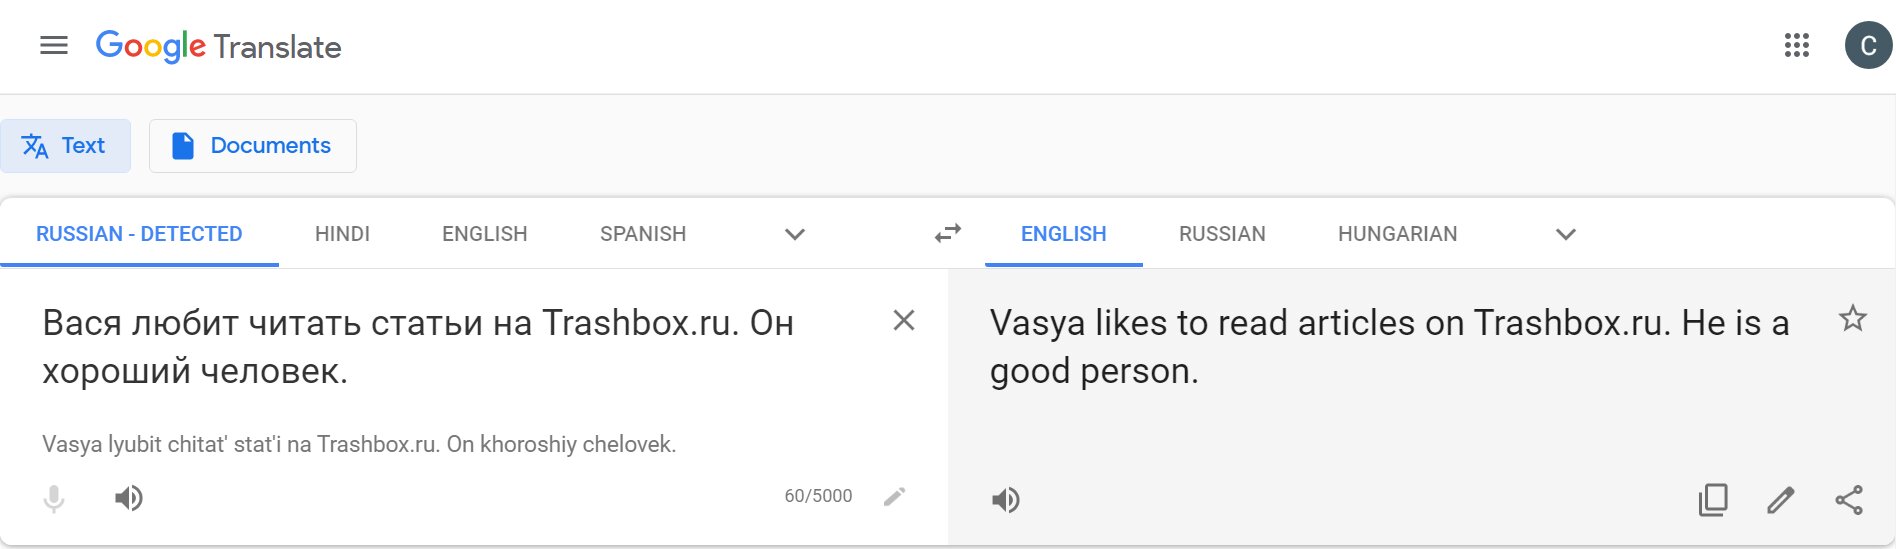Suggest an edit to the translation

(x=1781, y=500)
